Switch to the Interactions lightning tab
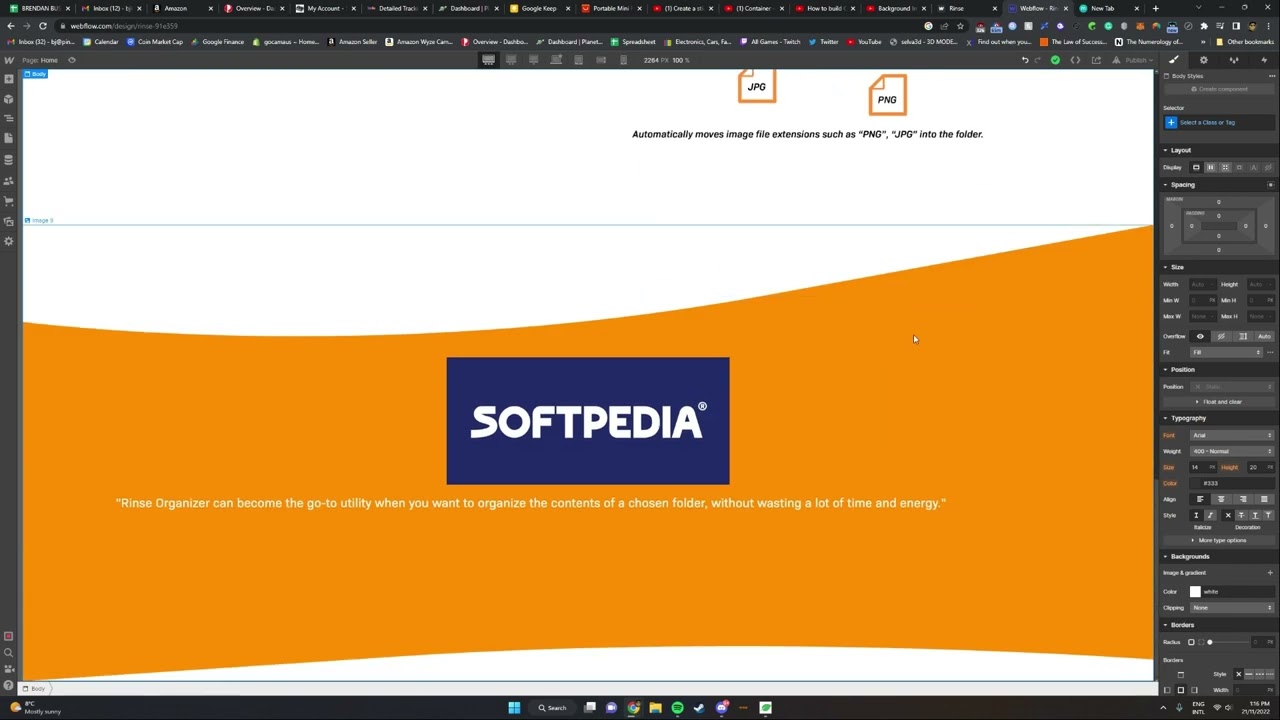 [x=1263, y=60]
